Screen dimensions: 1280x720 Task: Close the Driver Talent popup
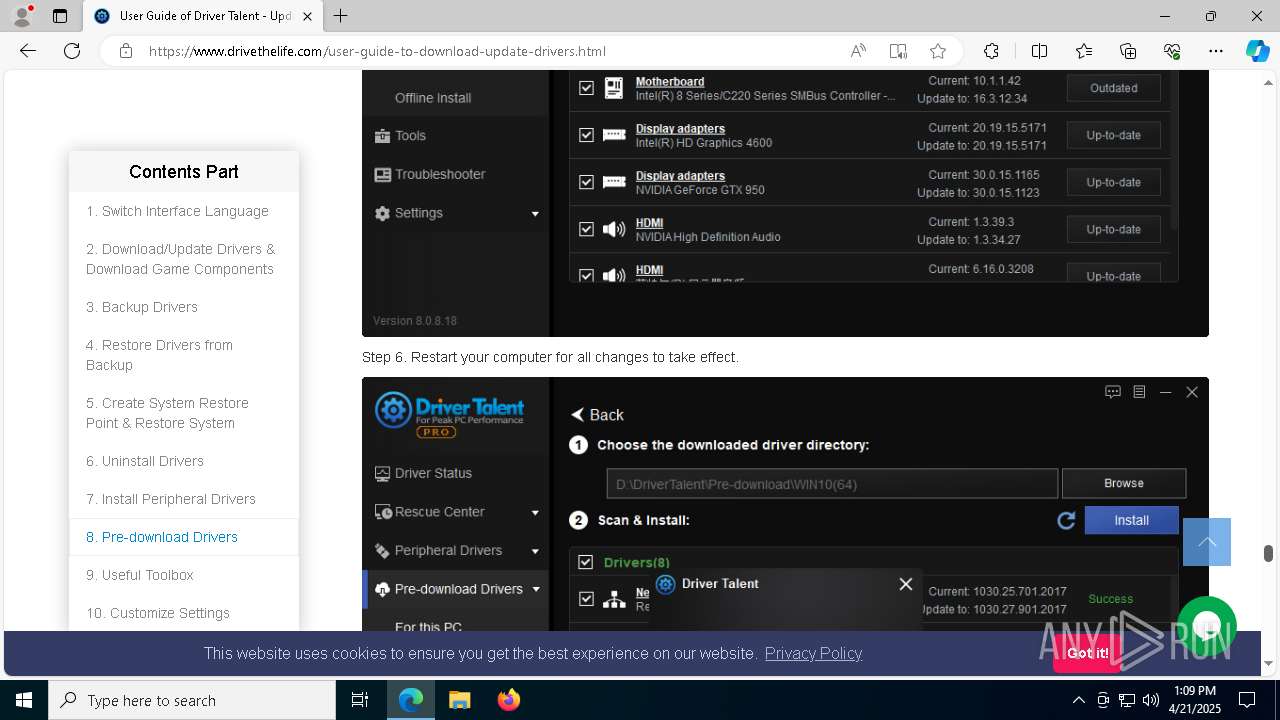[x=906, y=584]
